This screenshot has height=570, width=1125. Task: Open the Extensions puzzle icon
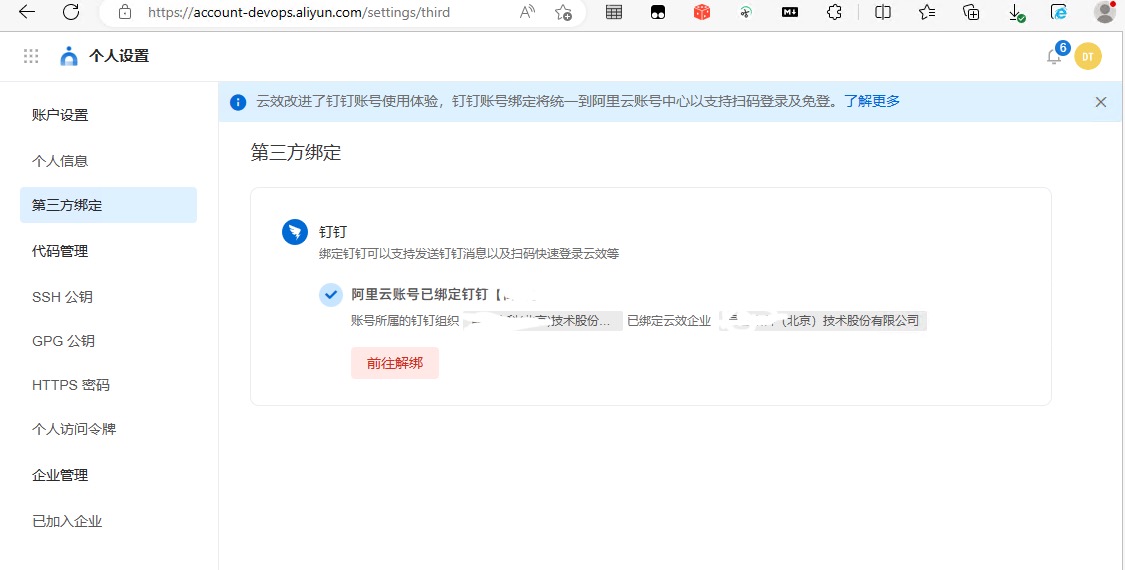(834, 11)
